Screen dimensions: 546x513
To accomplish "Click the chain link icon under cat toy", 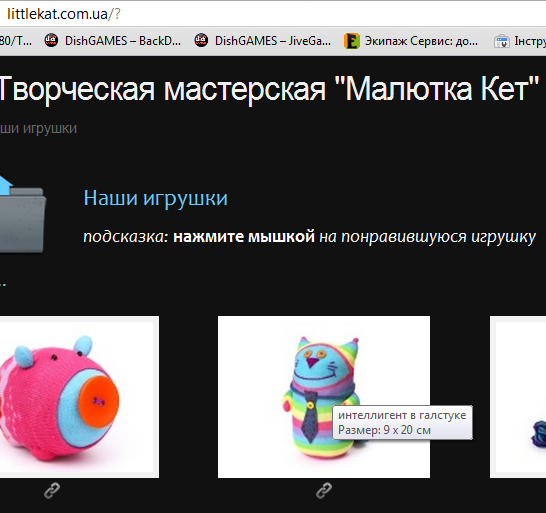I will tap(324, 491).
